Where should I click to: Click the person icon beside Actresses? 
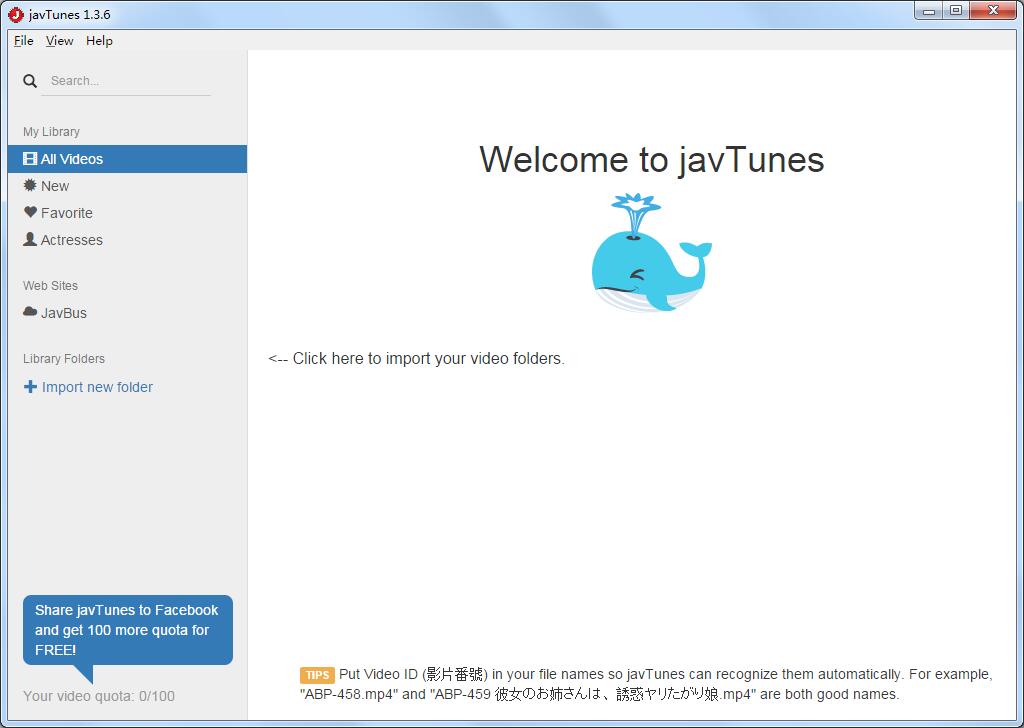pyautogui.click(x=30, y=239)
